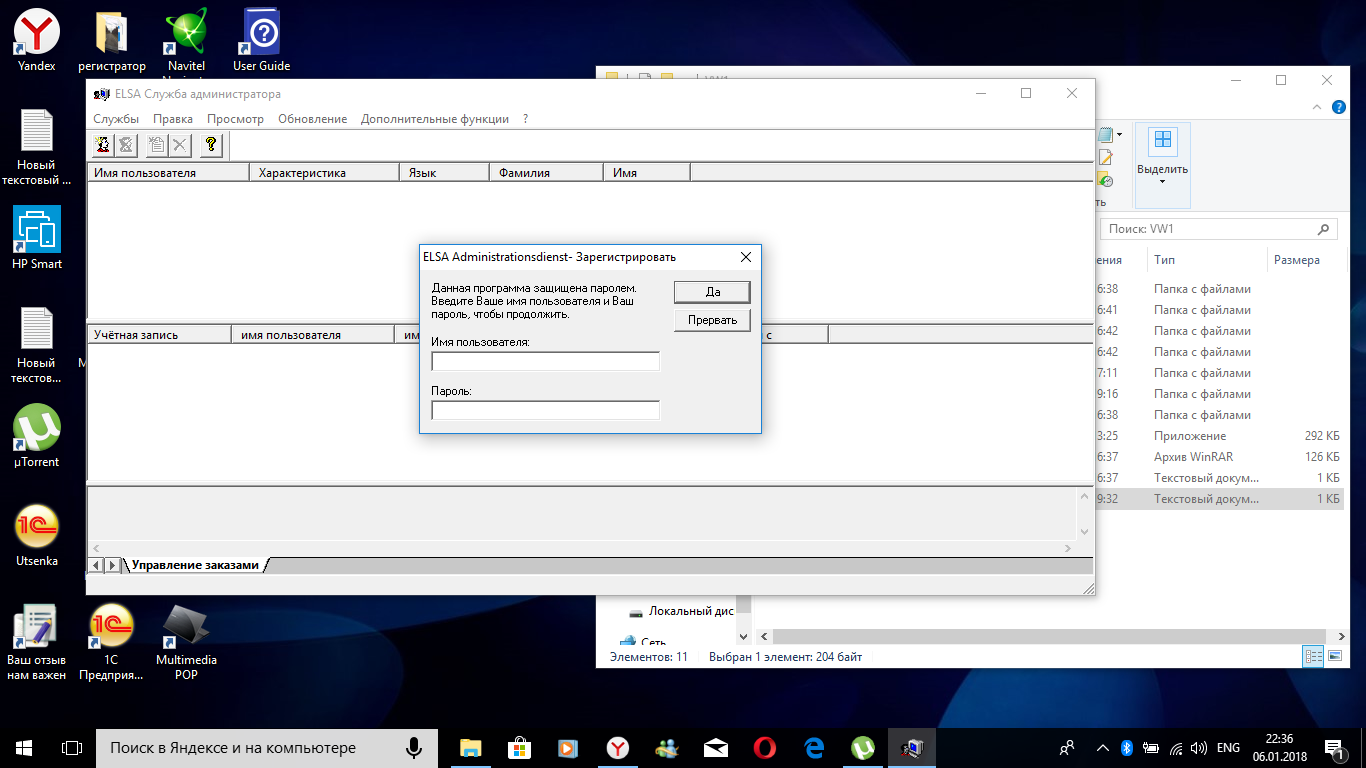1366x768 pixels.
Task: Click the yellow question mark help icon
Action: click(x=210, y=145)
